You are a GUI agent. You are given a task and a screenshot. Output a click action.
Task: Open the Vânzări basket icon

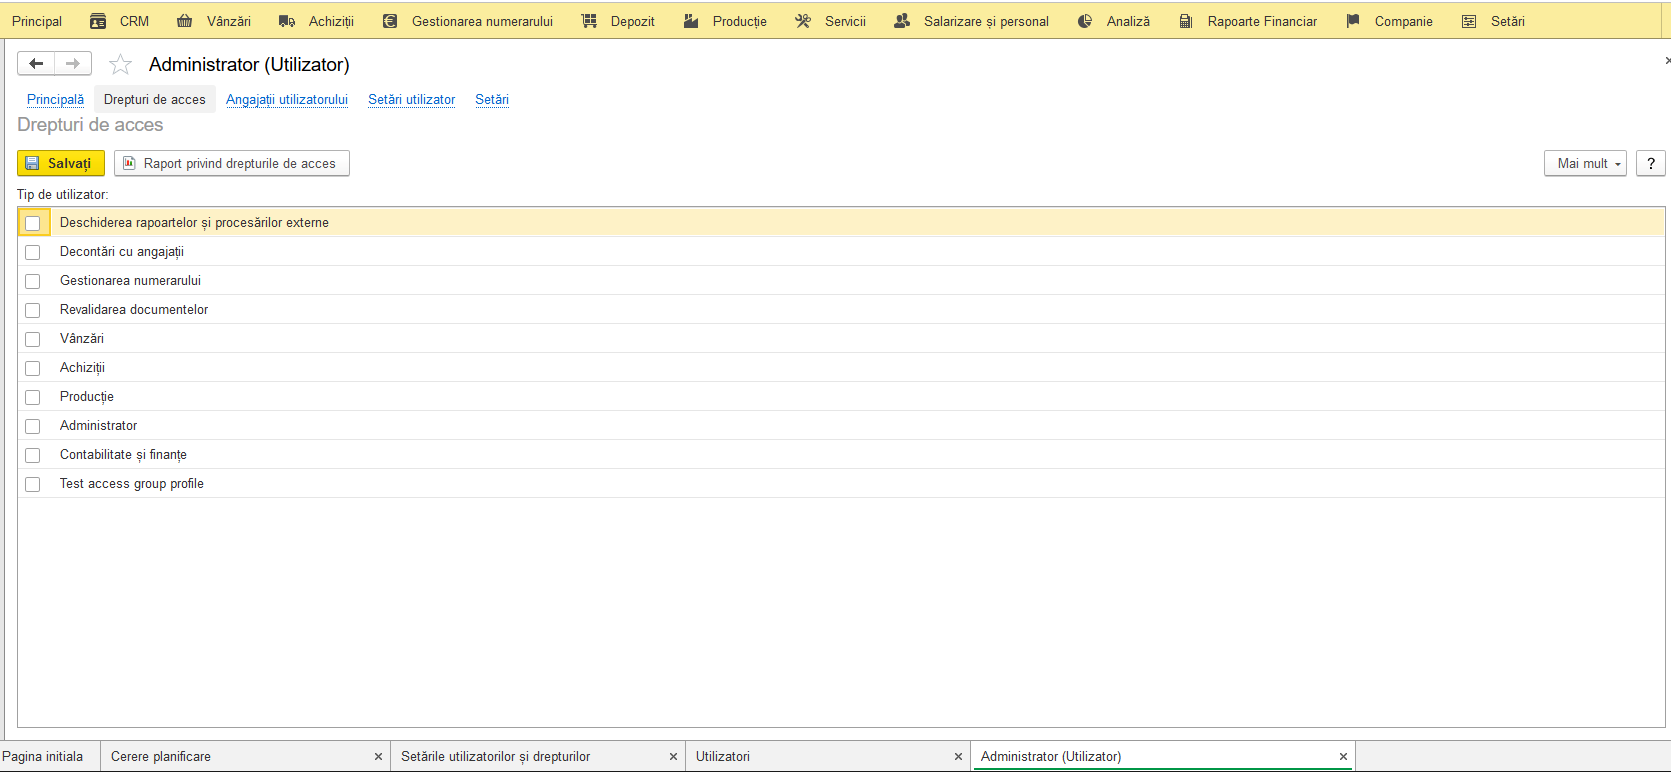pos(185,21)
